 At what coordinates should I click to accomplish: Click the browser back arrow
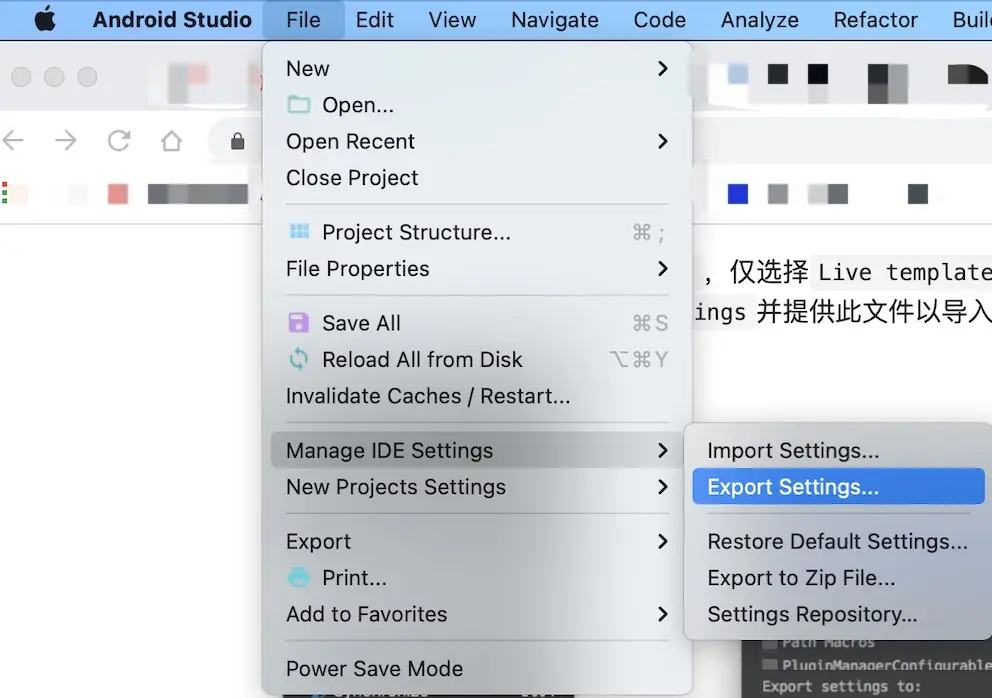click(x=14, y=141)
